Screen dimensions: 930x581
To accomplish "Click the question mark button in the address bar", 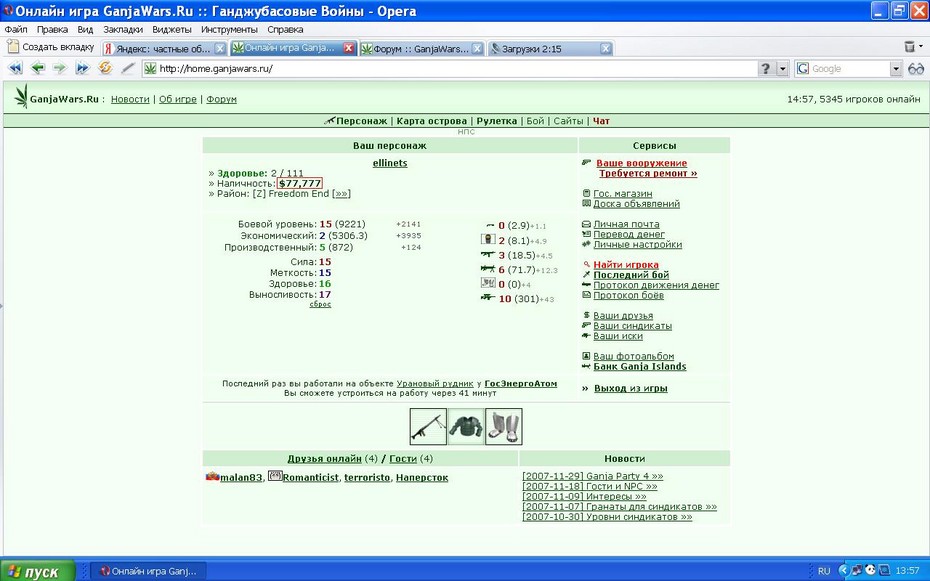I will (x=766, y=69).
